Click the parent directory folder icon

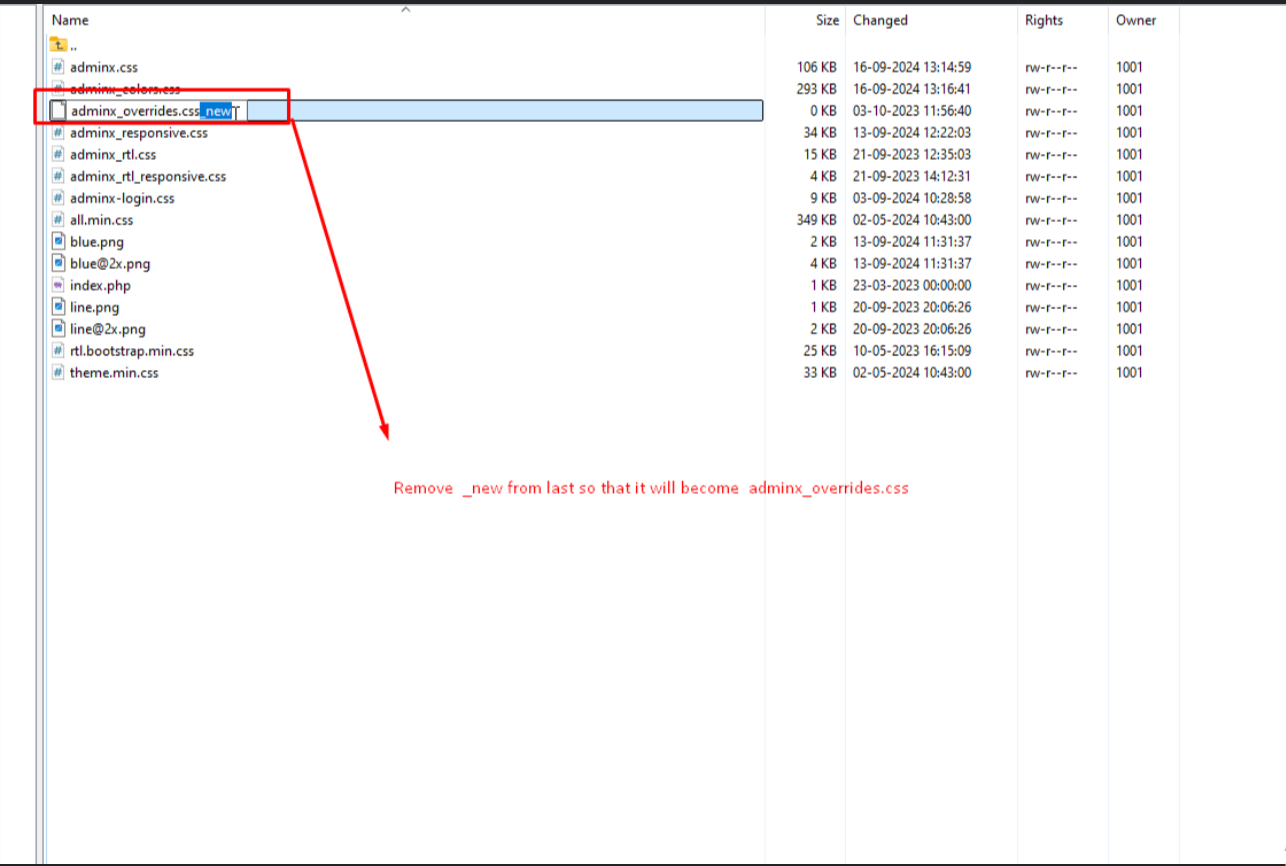[58, 45]
